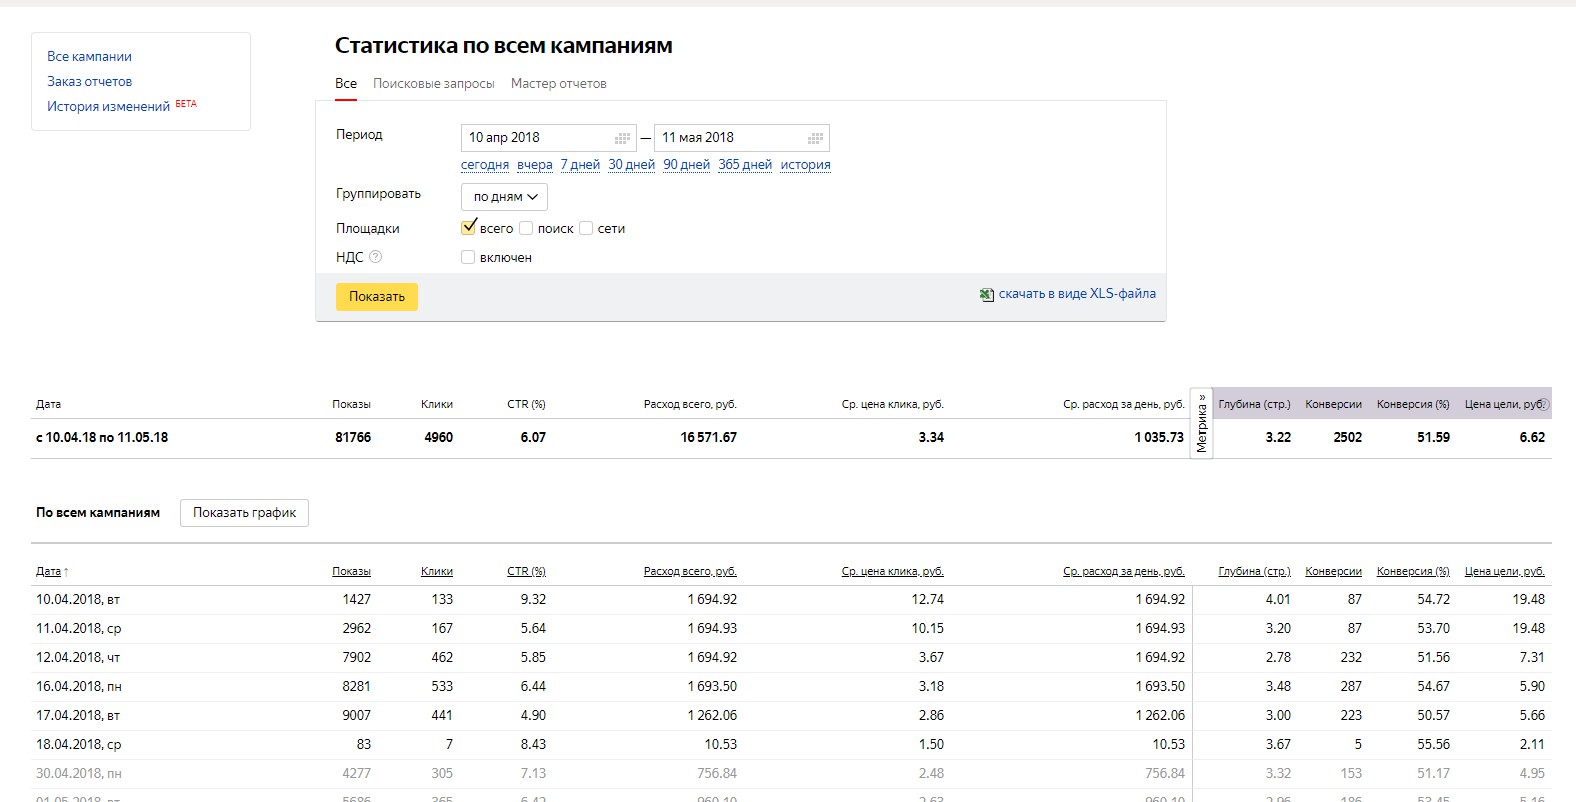Click the НДС help question mark icon
This screenshot has height=802, width=1576.
click(376, 257)
